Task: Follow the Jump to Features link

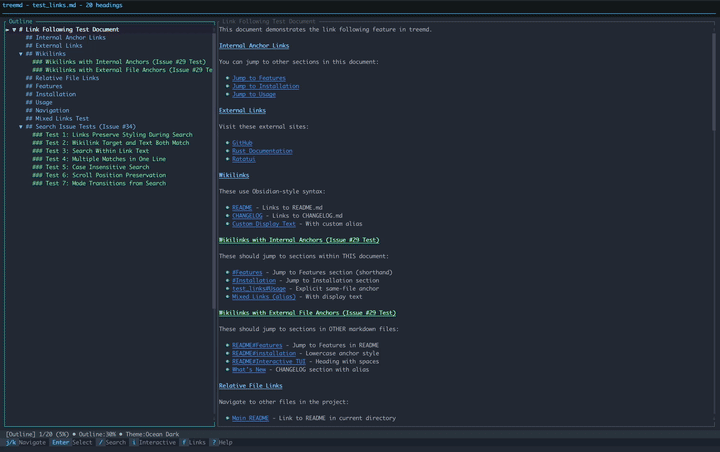Action: (259, 79)
